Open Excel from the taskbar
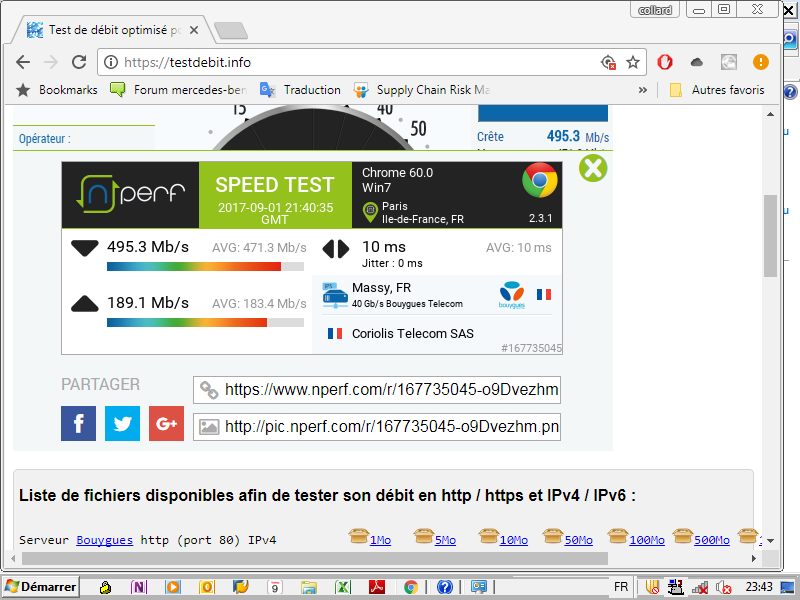The height and width of the screenshot is (600, 800). click(x=342, y=587)
